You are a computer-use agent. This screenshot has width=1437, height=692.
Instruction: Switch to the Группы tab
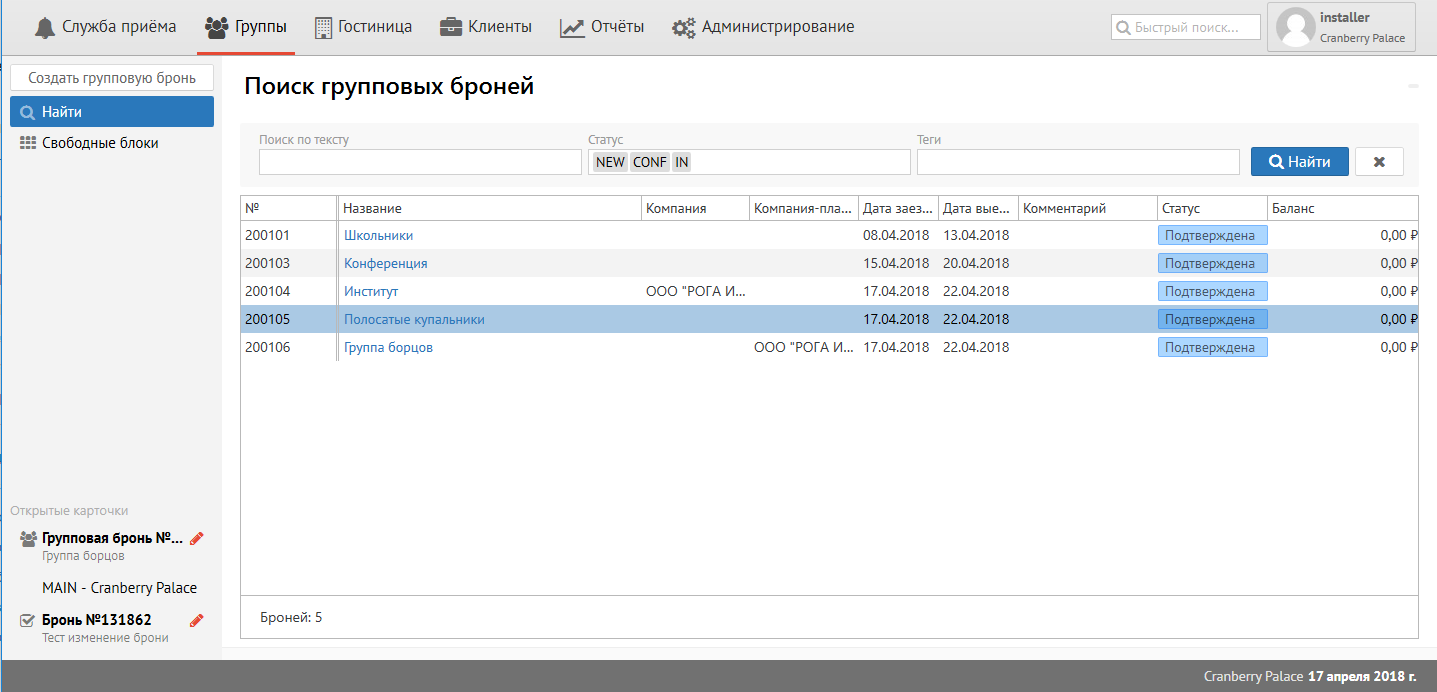(x=246, y=27)
